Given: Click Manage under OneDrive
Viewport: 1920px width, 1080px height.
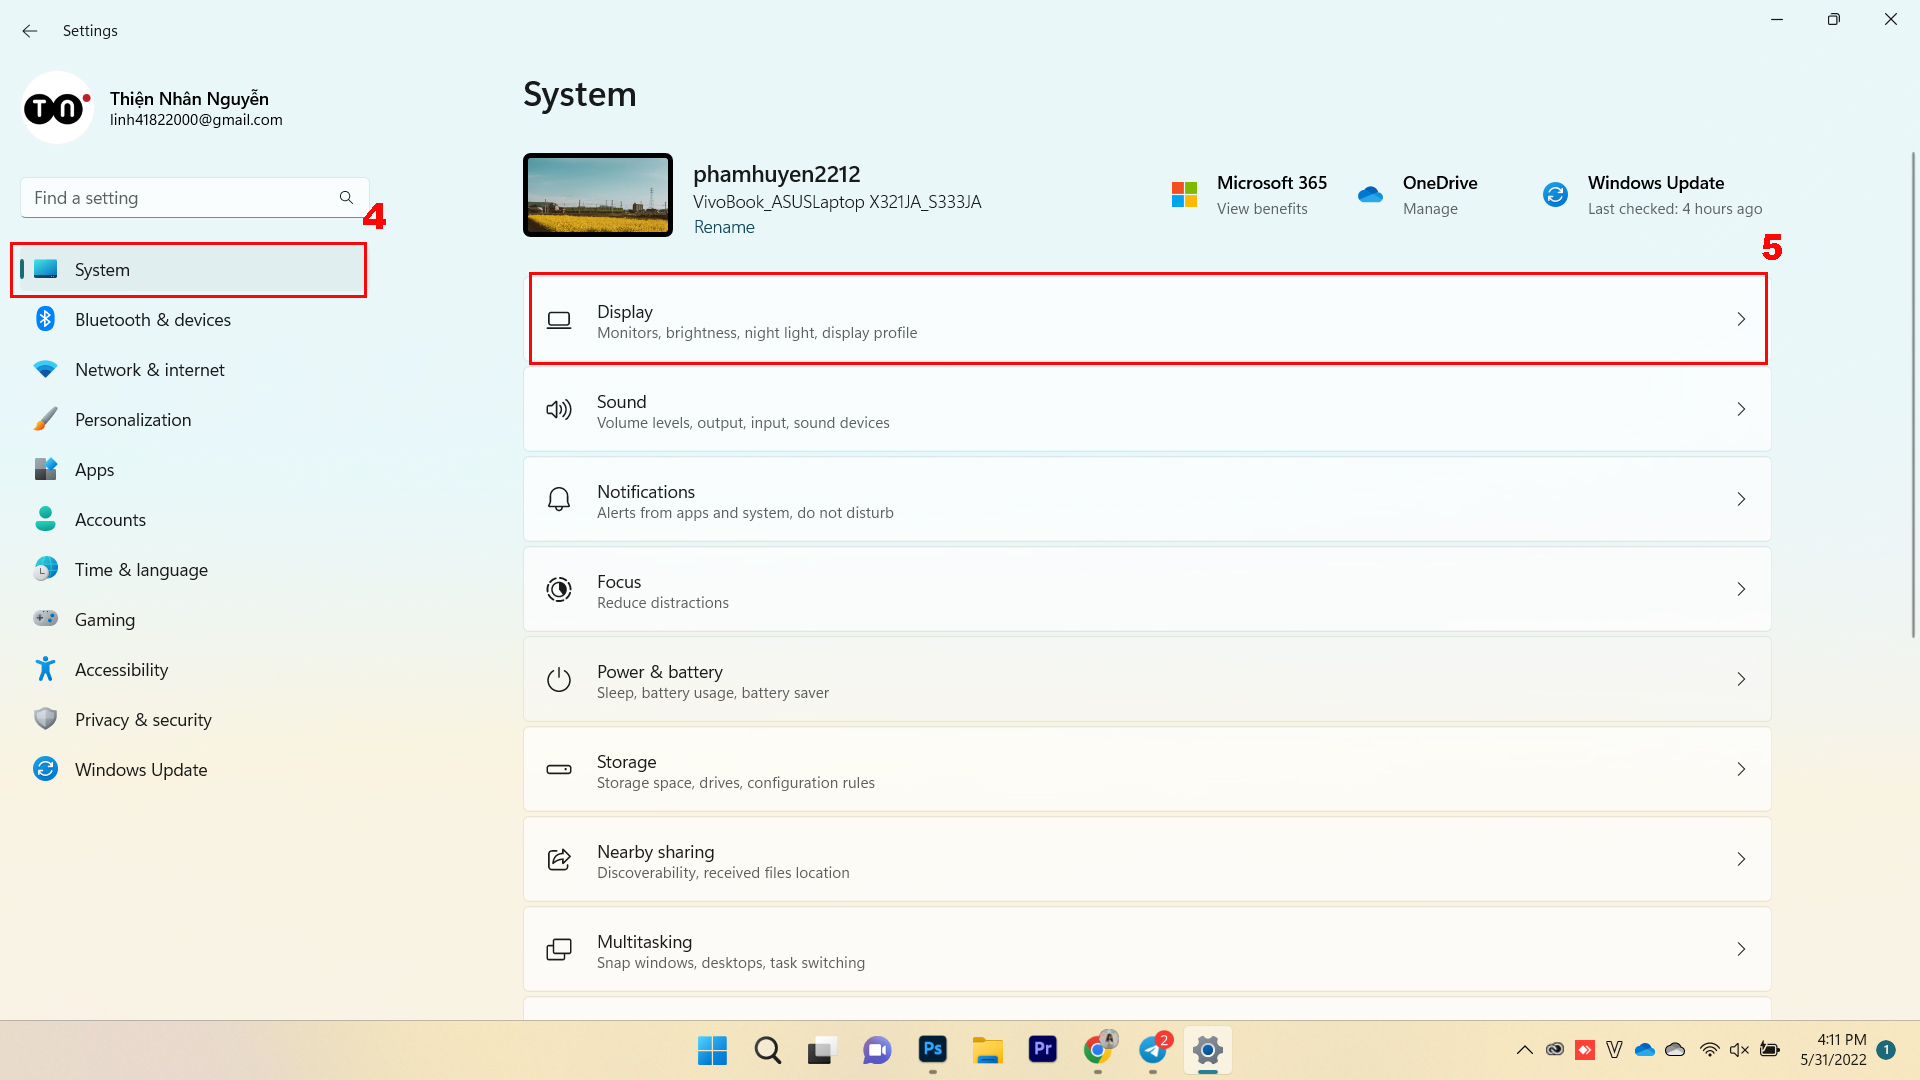Looking at the screenshot, I should point(1430,209).
